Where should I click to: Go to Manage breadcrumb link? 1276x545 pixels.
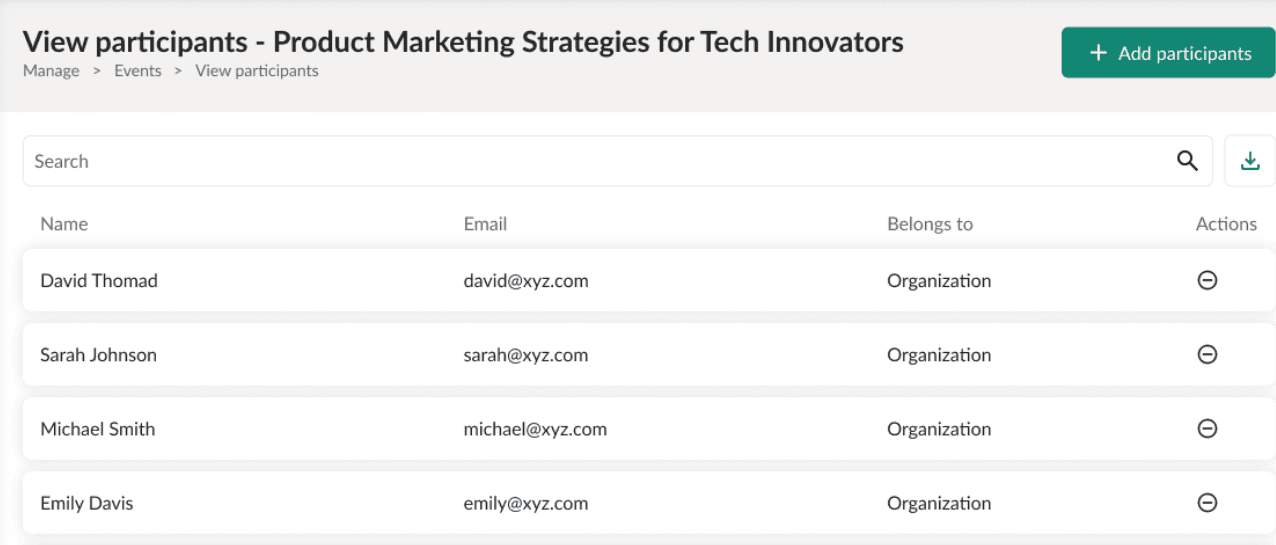pyautogui.click(x=51, y=71)
